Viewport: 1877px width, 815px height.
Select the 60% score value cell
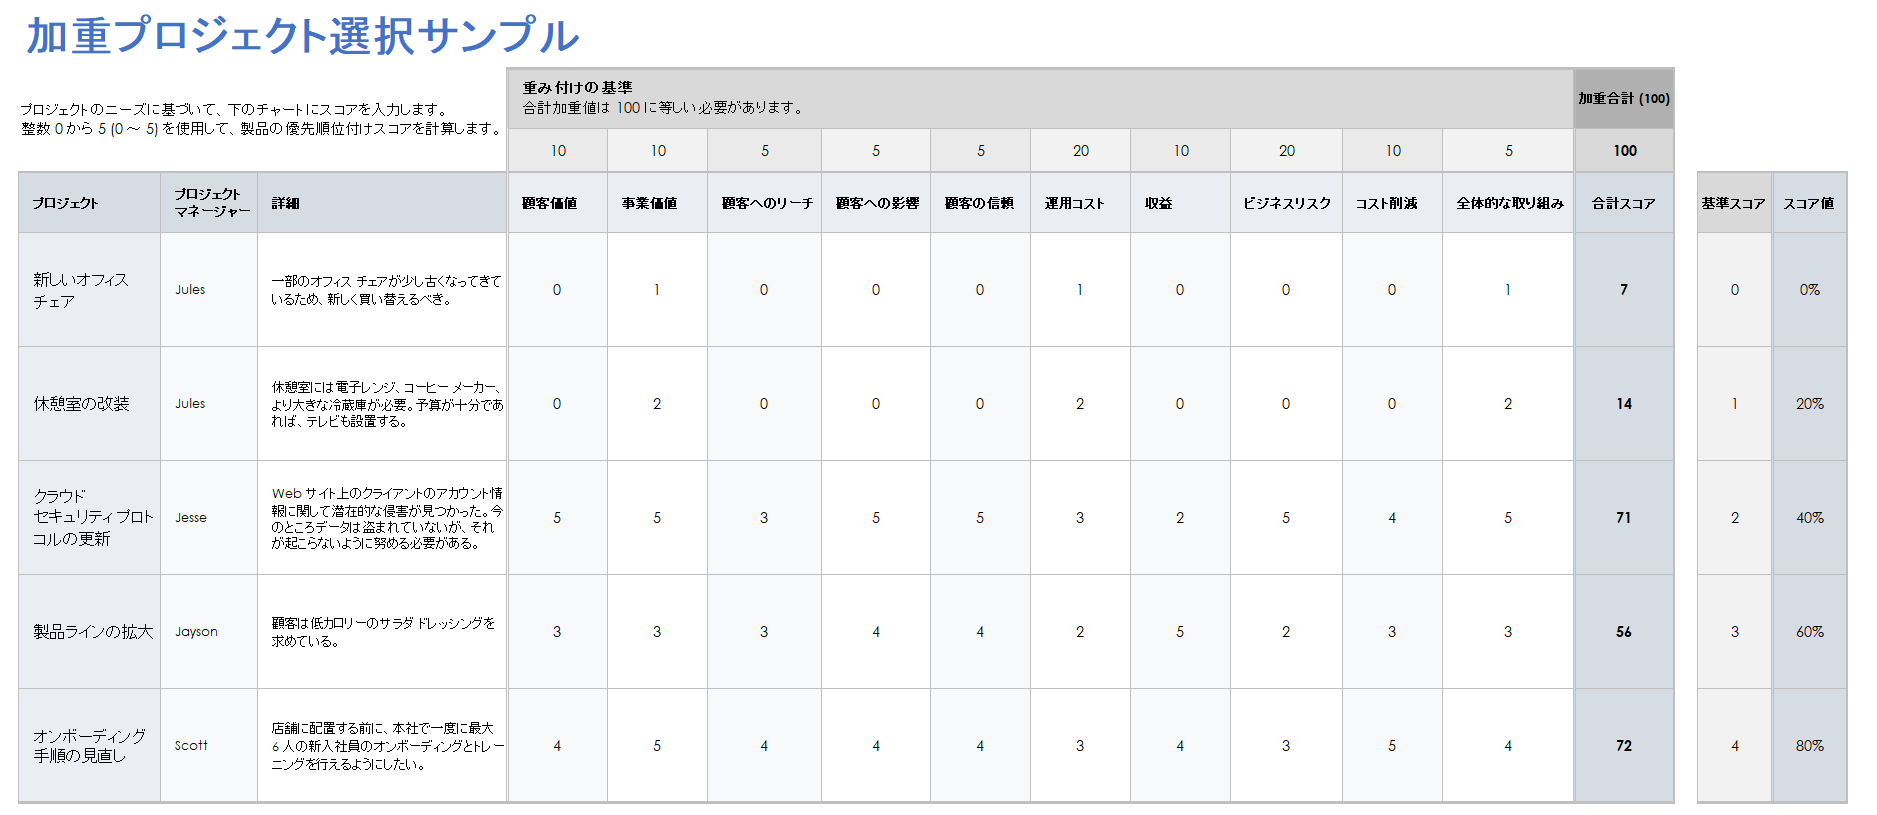[x=1809, y=632]
